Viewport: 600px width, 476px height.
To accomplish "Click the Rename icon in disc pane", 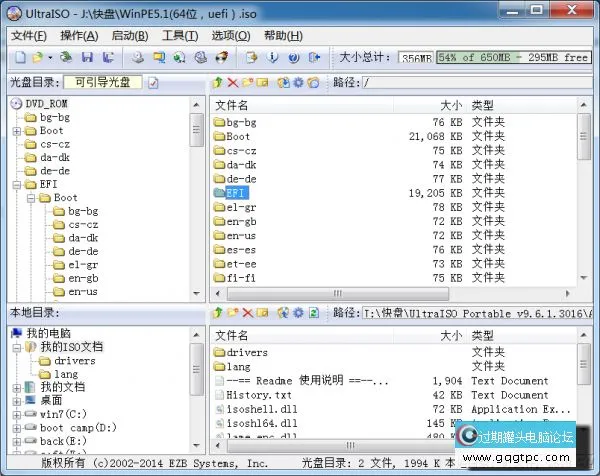I will [262, 82].
